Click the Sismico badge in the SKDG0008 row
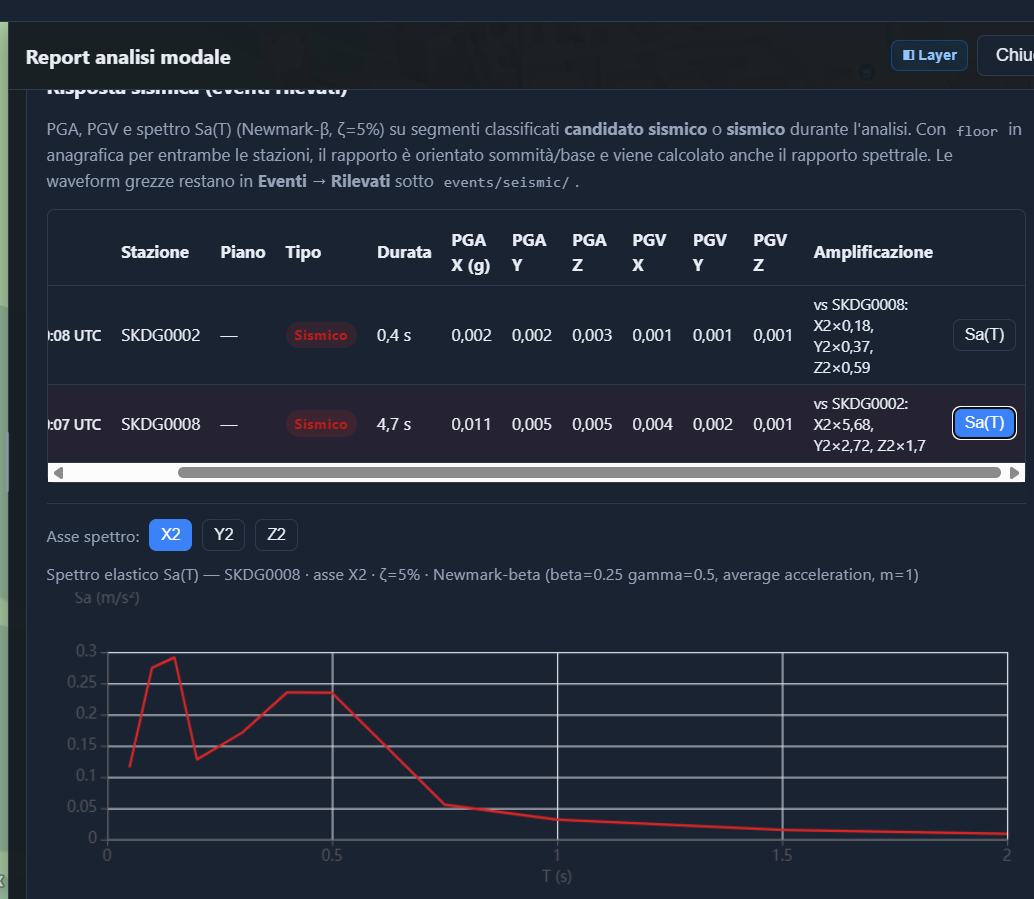This screenshot has height=899, width=1034. 320,424
